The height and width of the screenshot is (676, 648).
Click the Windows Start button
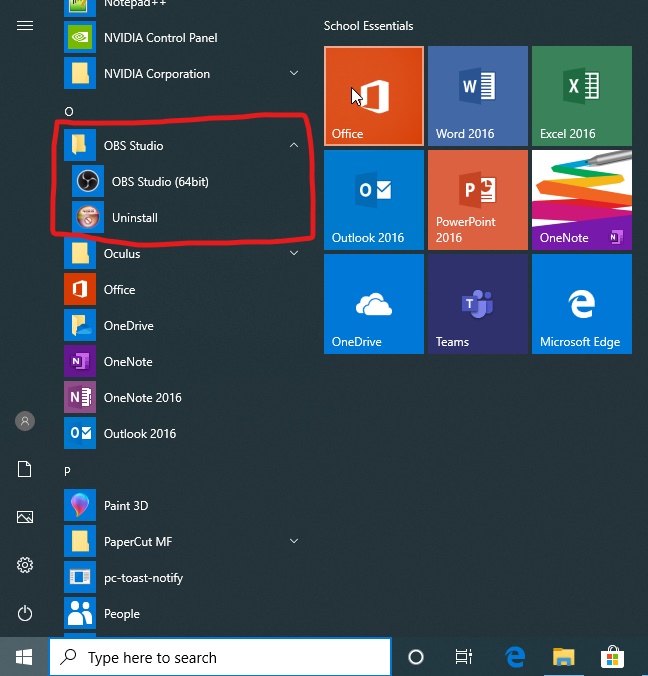(24, 657)
